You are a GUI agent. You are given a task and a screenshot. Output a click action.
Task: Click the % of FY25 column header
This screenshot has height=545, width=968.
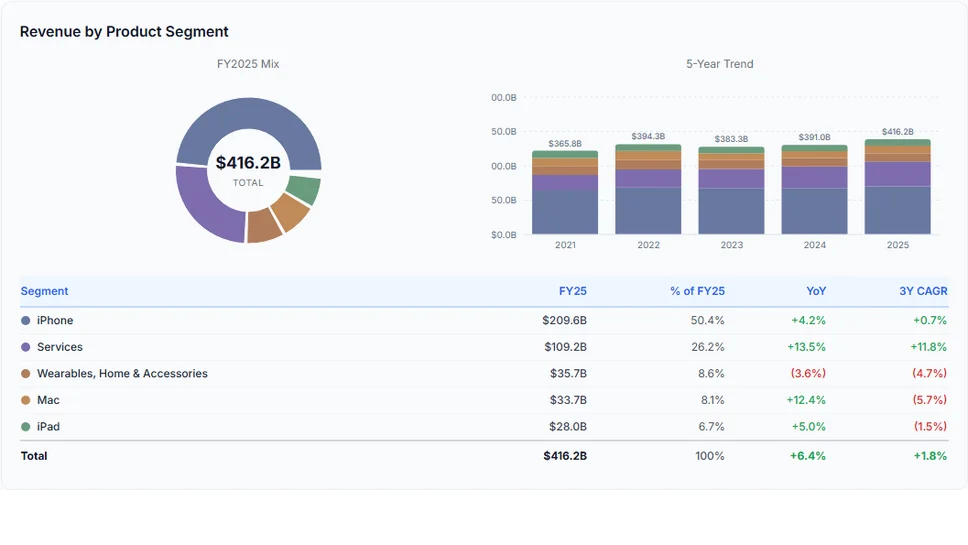pyautogui.click(x=698, y=291)
